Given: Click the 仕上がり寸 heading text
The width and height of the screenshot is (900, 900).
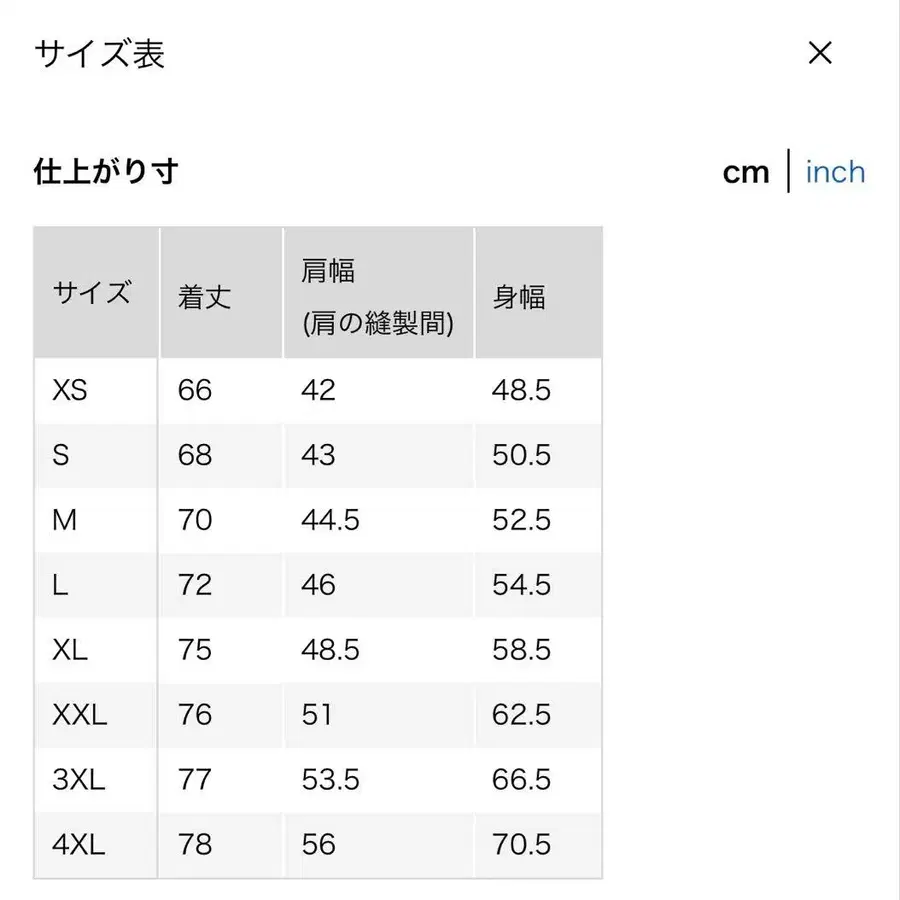Looking at the screenshot, I should click(x=105, y=171).
